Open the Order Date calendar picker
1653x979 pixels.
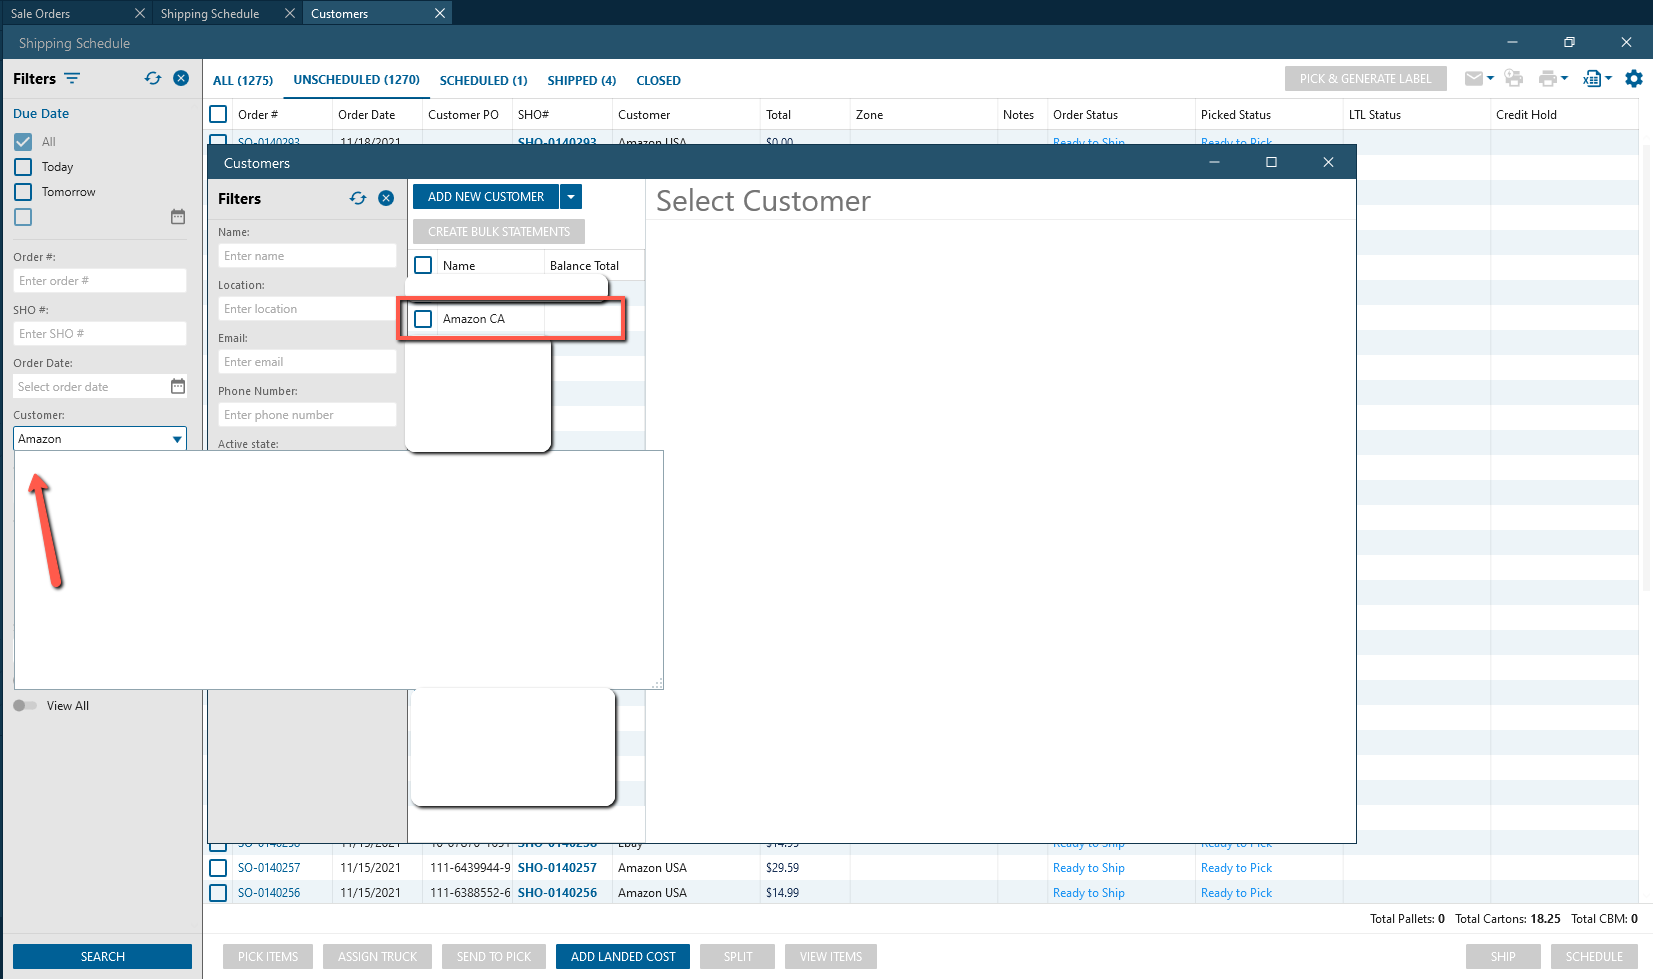[x=178, y=386]
